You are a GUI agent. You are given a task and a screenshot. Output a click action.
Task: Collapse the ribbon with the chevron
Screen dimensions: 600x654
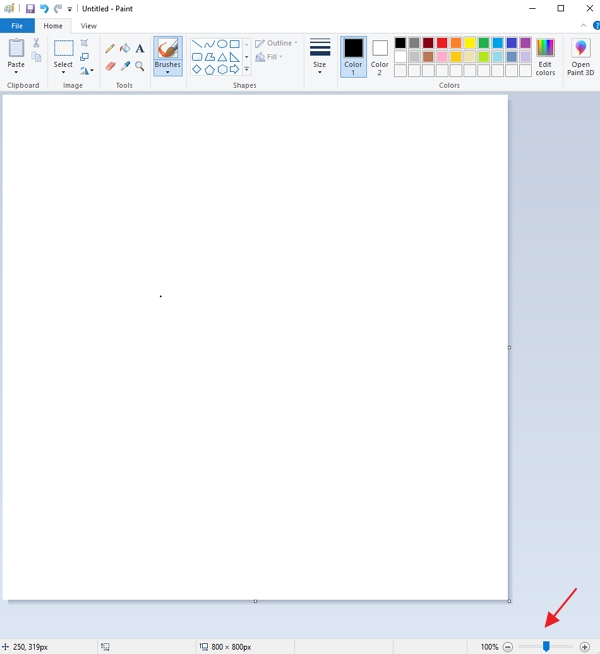(583, 25)
